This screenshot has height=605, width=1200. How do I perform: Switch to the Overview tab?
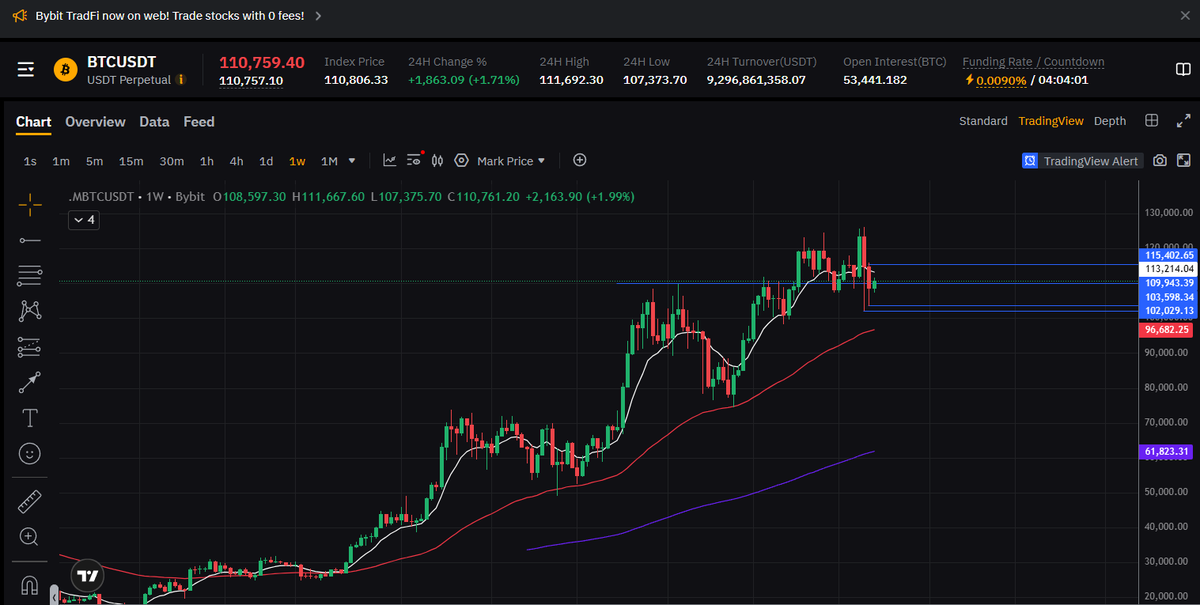tap(95, 122)
